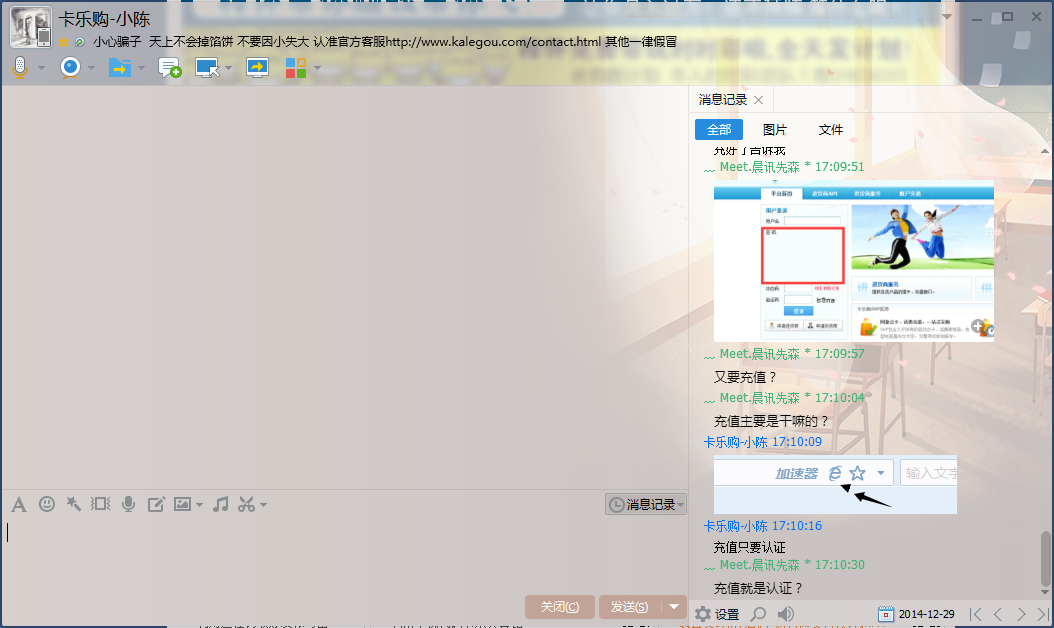The image size is (1054, 628).
Task: Open the screenshot scissors dropdown arrow
Action: click(x=263, y=505)
